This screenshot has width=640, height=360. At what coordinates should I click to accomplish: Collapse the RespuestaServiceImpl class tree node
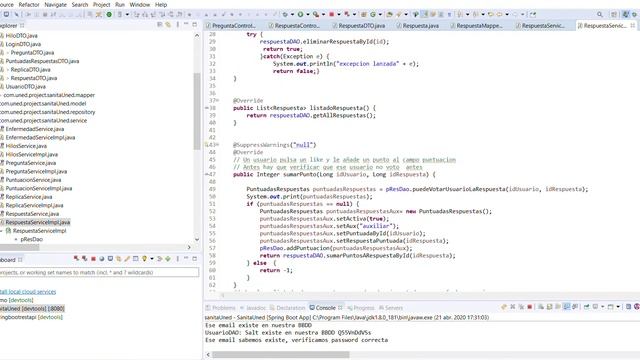pyautogui.click(x=2, y=231)
